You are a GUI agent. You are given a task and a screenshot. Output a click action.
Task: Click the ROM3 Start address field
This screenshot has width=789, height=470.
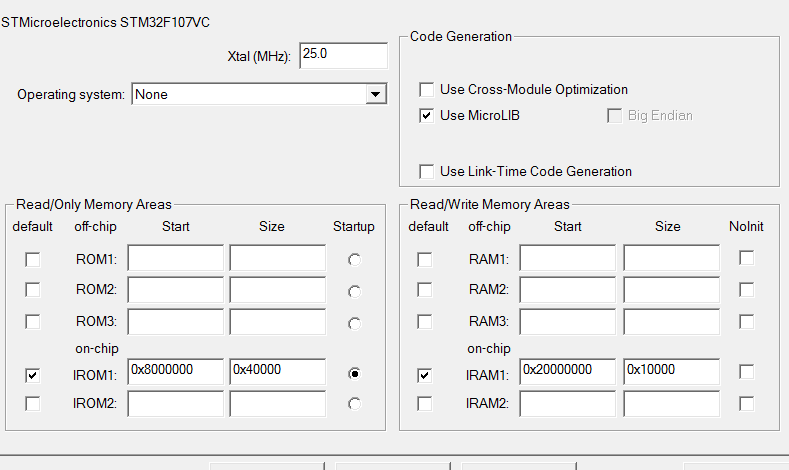(176, 321)
